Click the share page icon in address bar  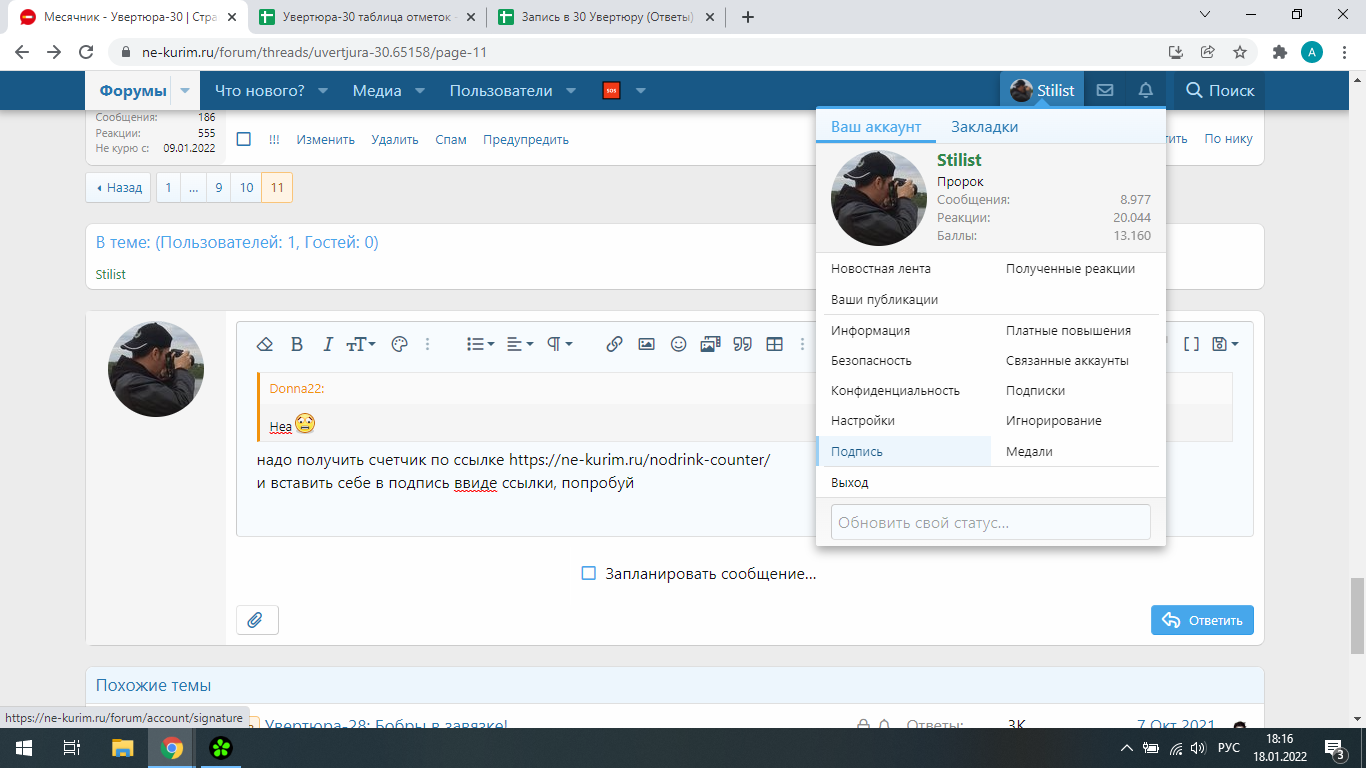click(x=1208, y=52)
